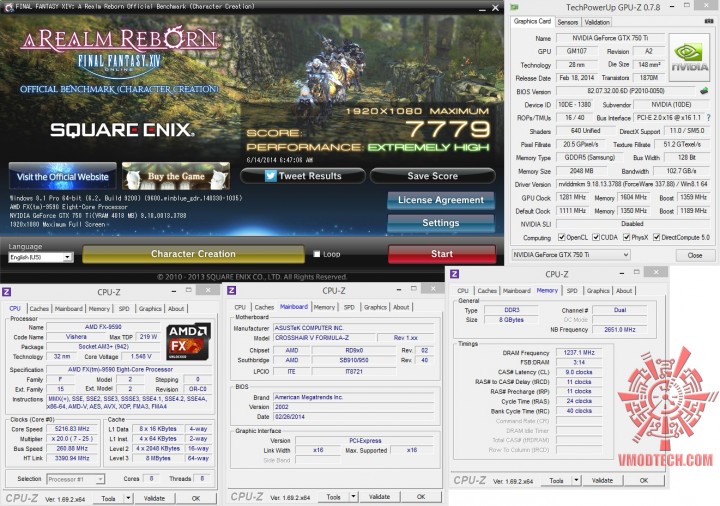The image size is (720, 506).
Task: Open the benchmark Settings button
Action: (x=441, y=223)
